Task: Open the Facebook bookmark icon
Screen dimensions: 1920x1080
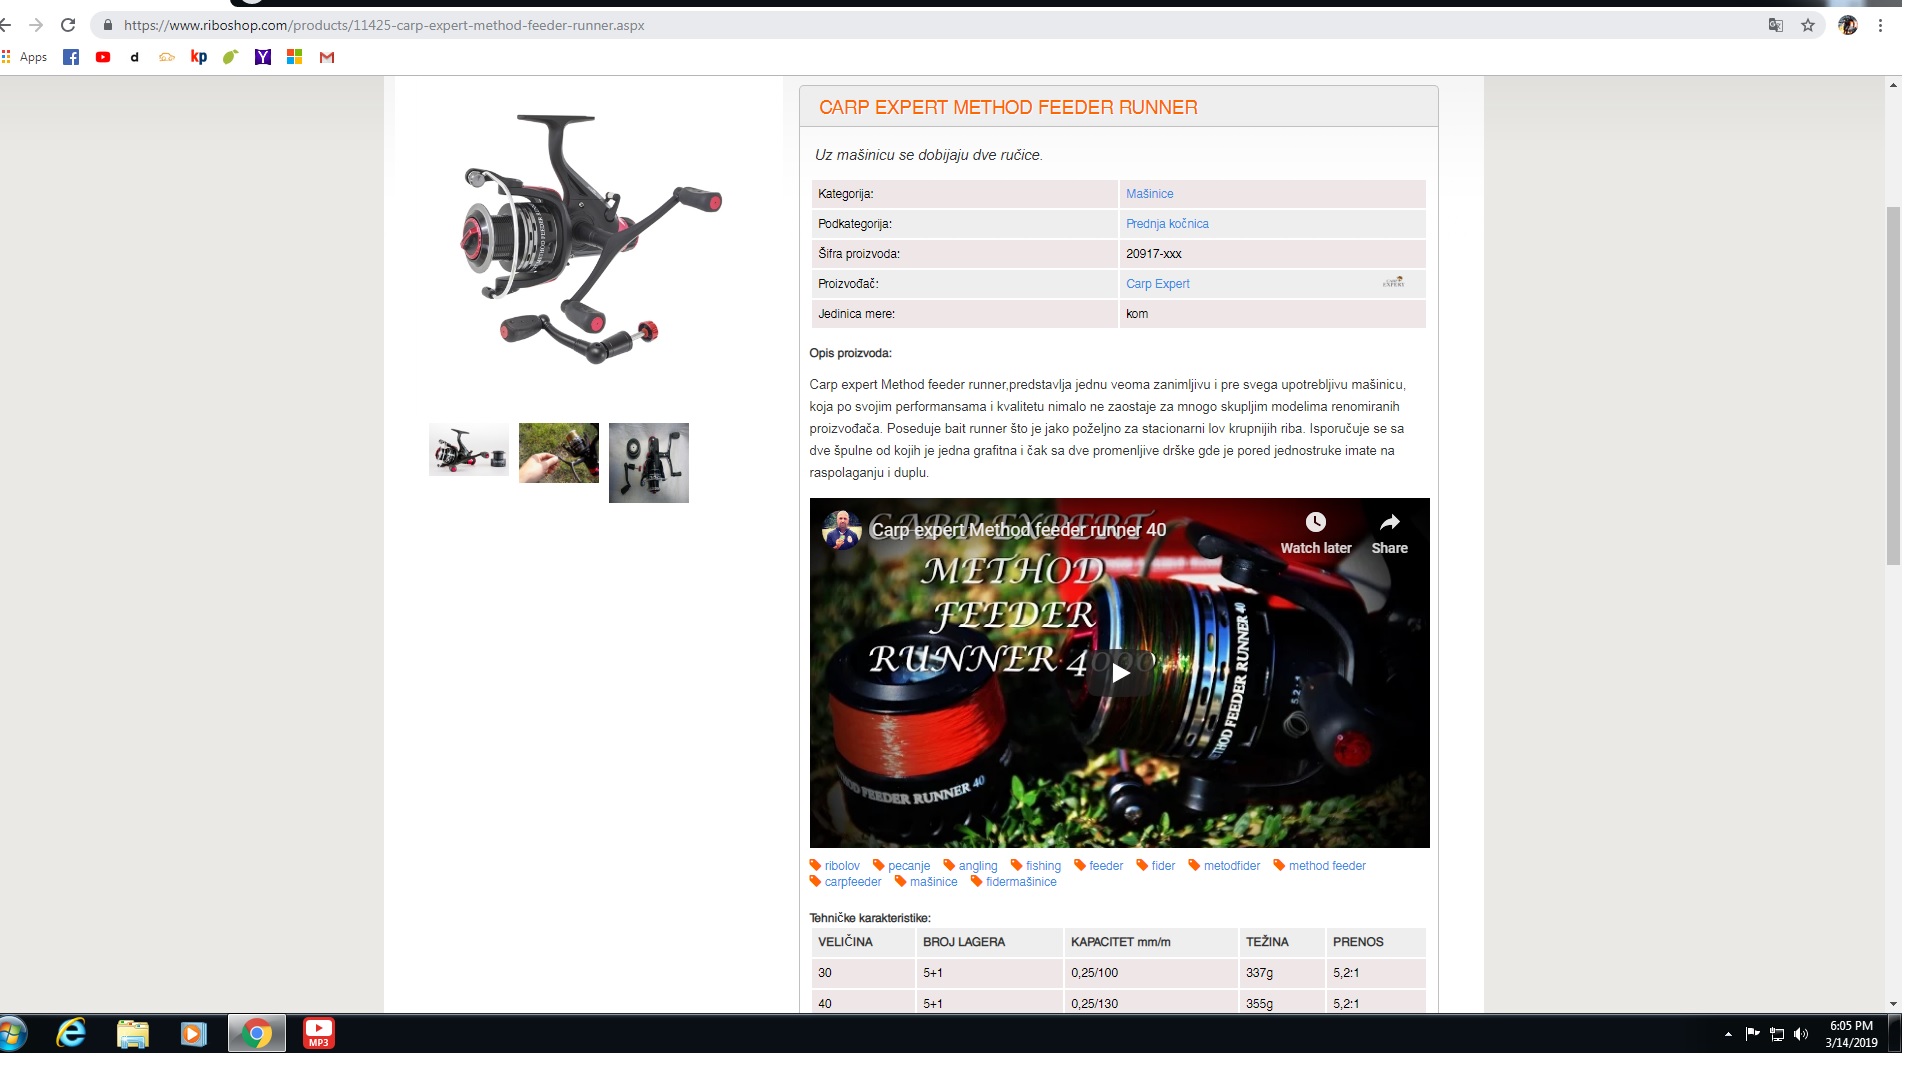Action: [71, 57]
